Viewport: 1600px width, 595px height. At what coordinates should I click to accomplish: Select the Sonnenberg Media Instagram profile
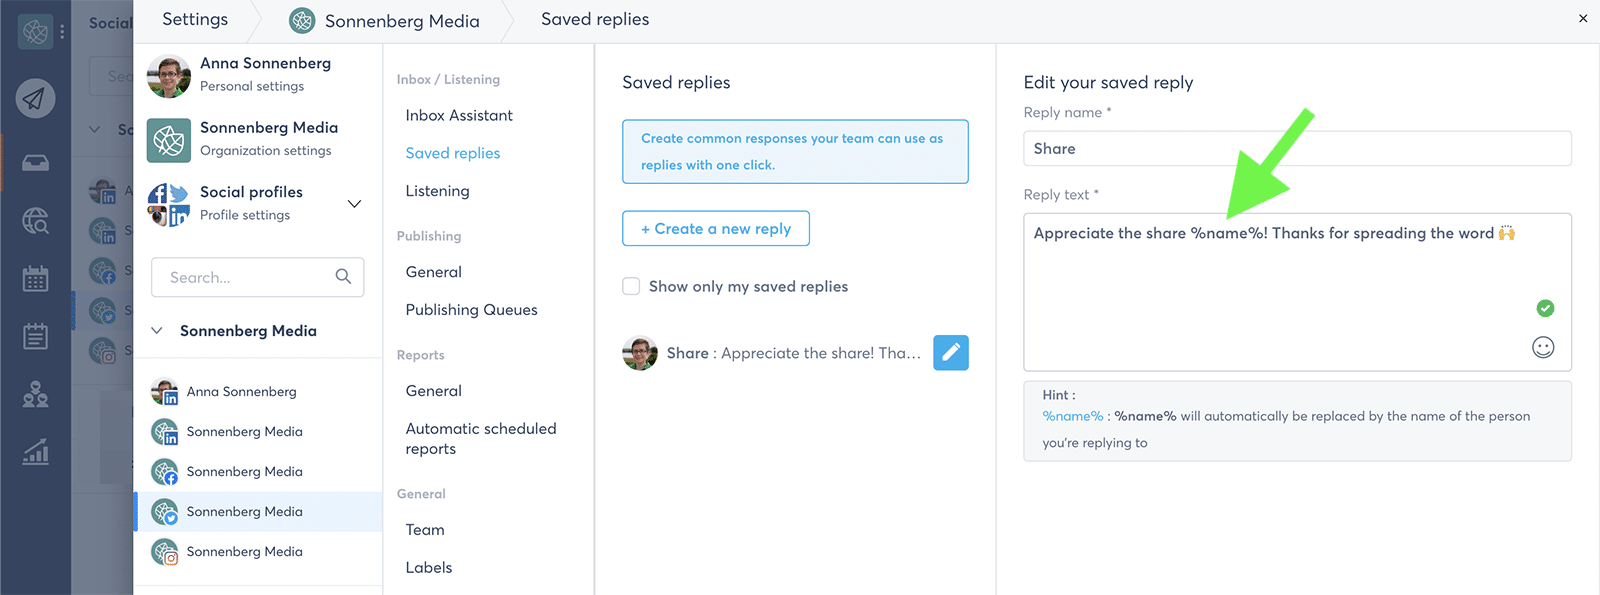pos(244,551)
